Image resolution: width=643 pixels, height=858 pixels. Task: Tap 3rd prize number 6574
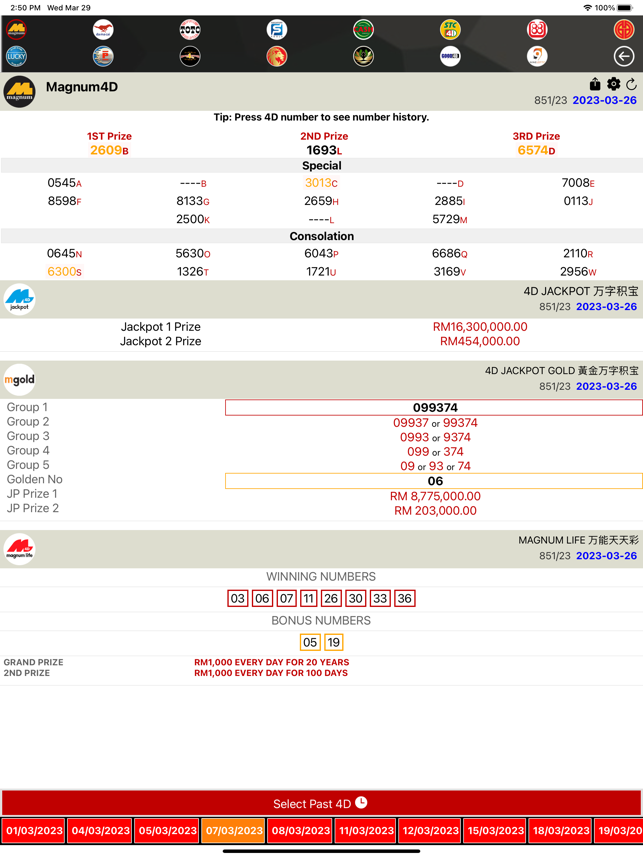pos(536,150)
